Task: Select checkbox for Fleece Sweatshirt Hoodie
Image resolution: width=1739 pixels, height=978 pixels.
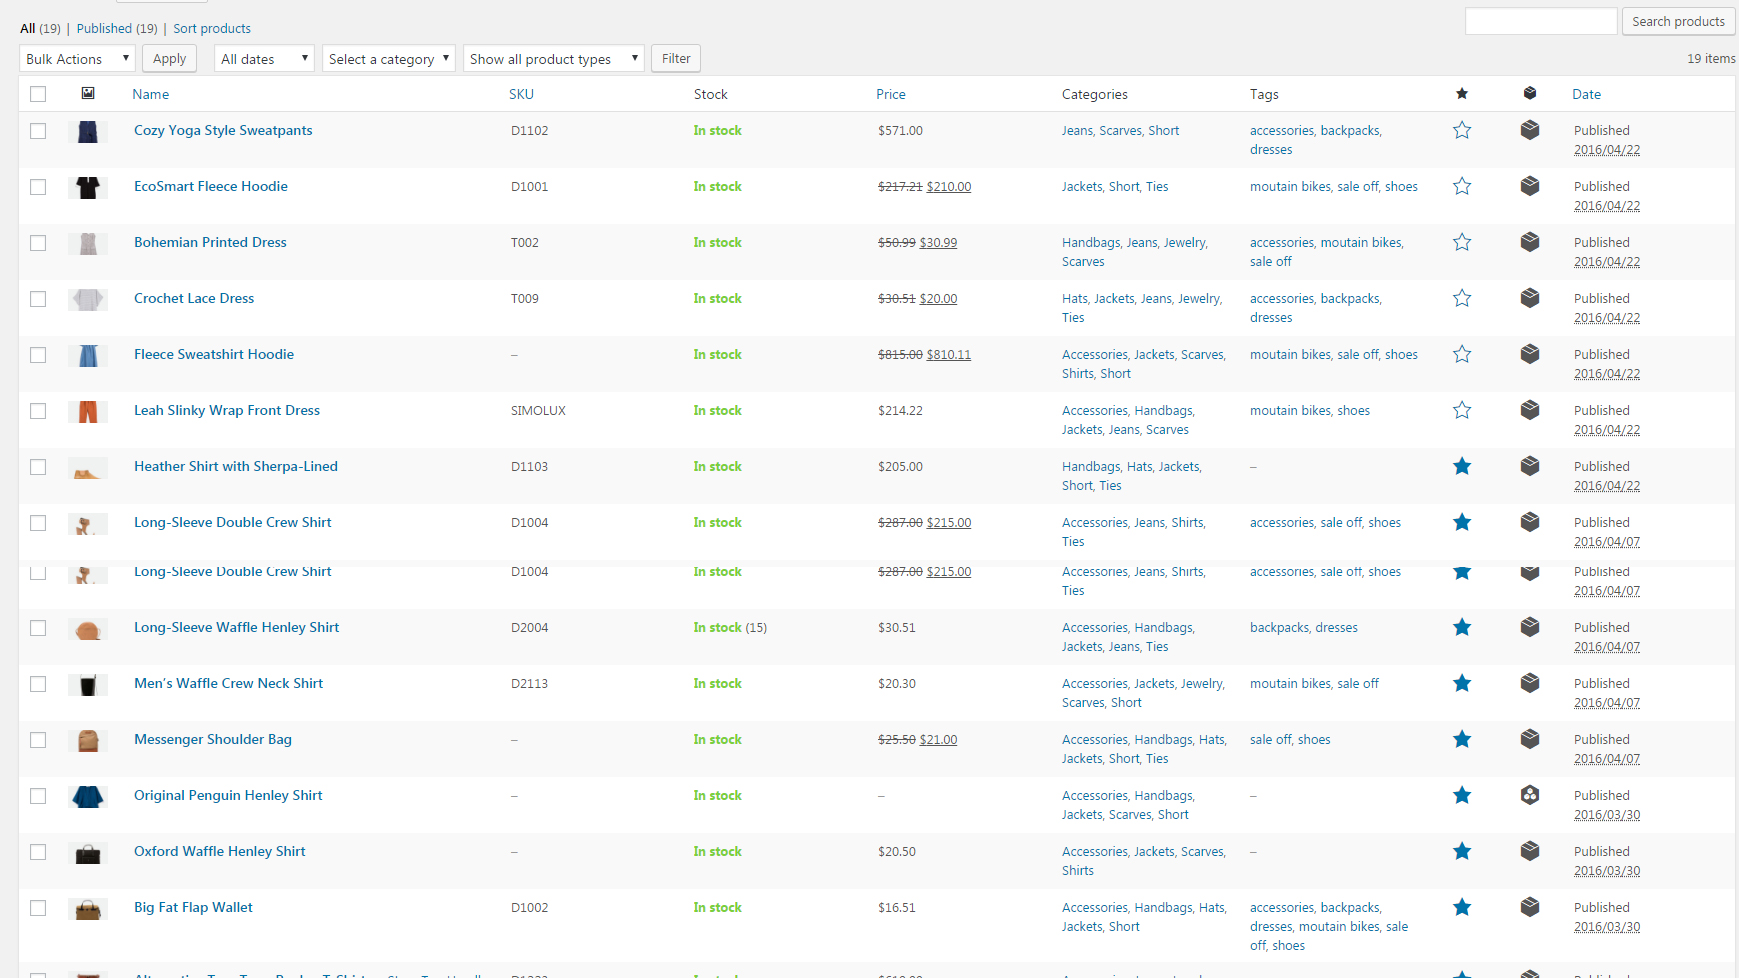Action: click(38, 355)
